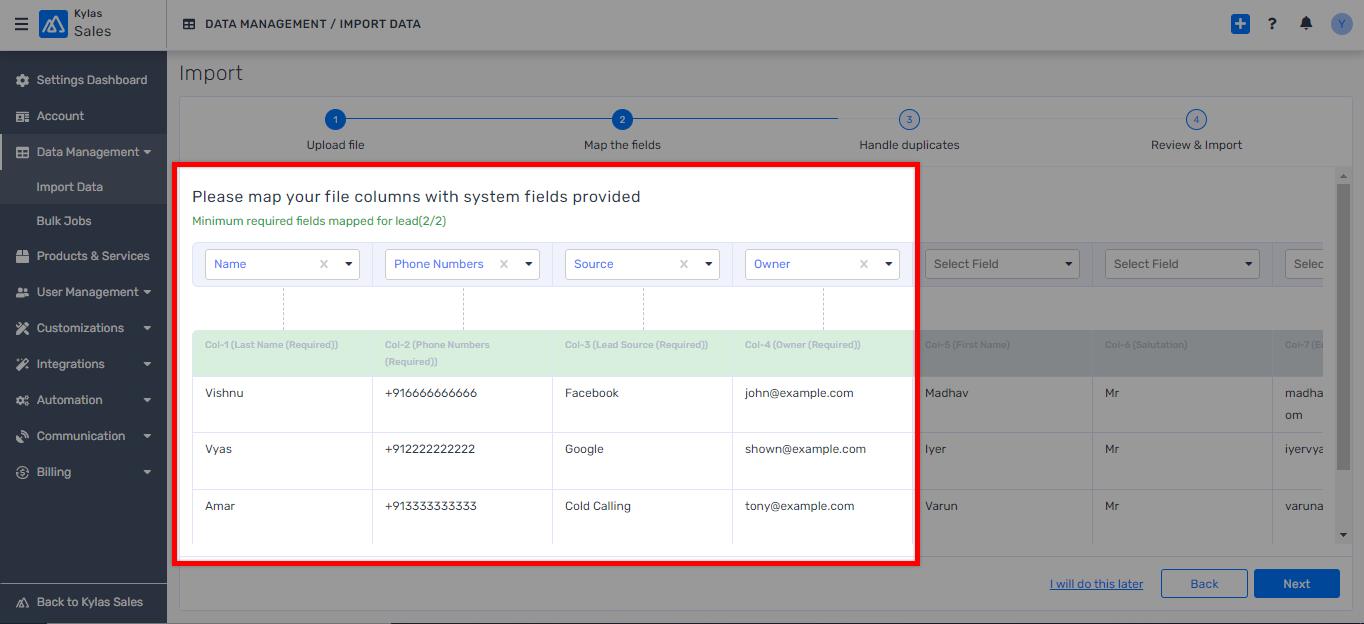1364x624 pixels.
Task: Click the Next button
Action: point(1297,584)
